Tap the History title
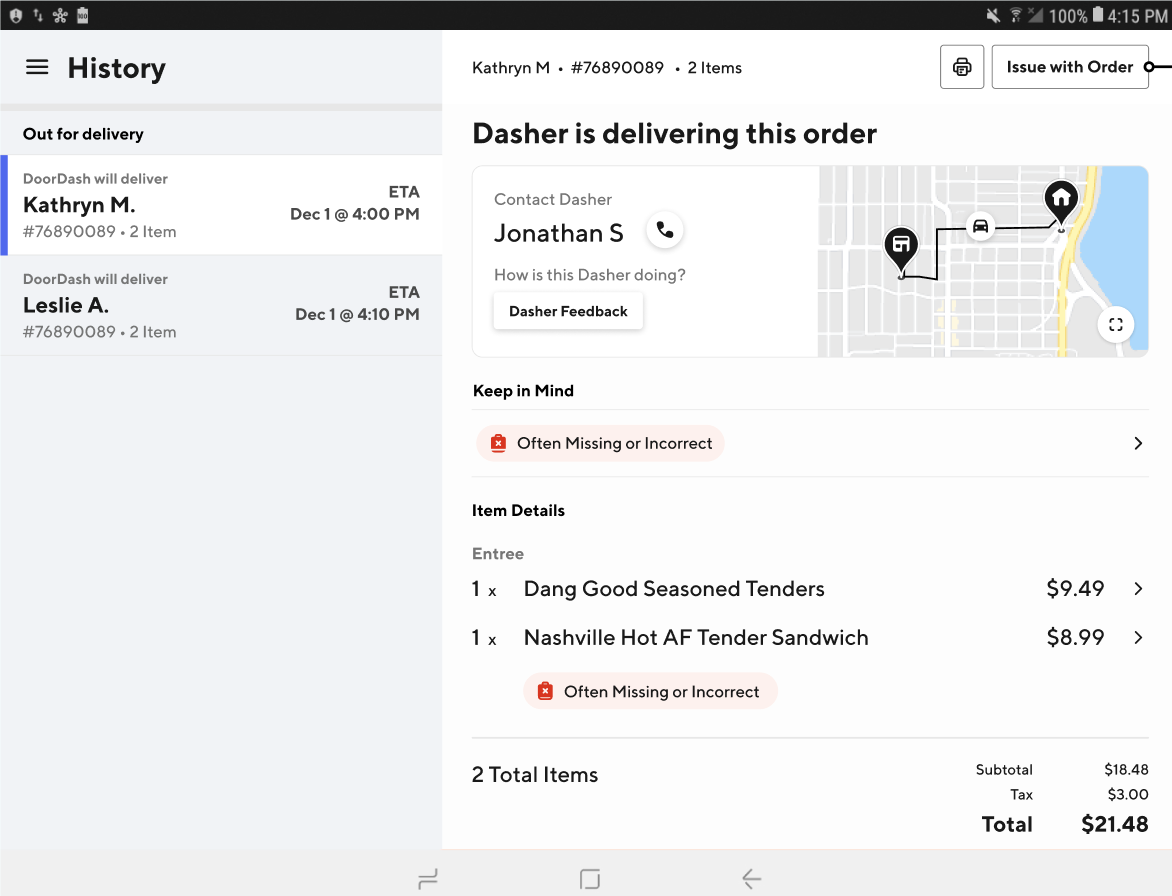Image resolution: width=1172 pixels, height=896 pixels. point(117,68)
